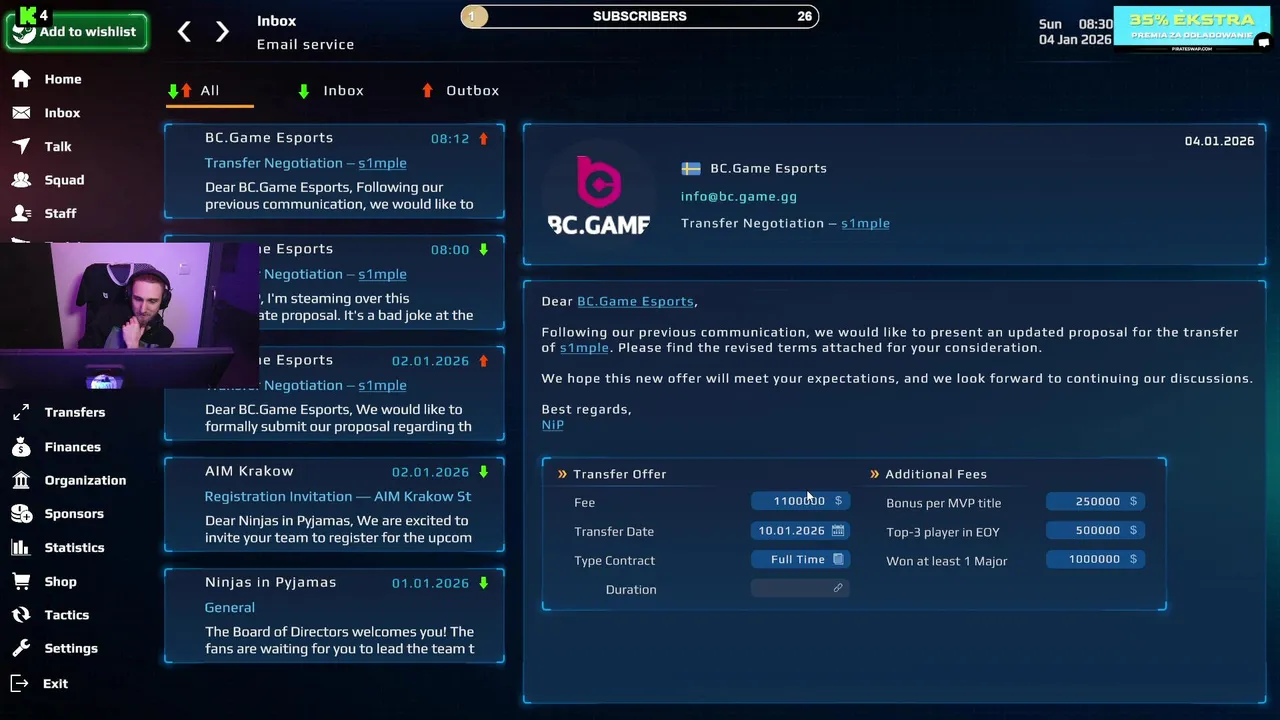Select Transfers in sidebar menu

click(75, 412)
